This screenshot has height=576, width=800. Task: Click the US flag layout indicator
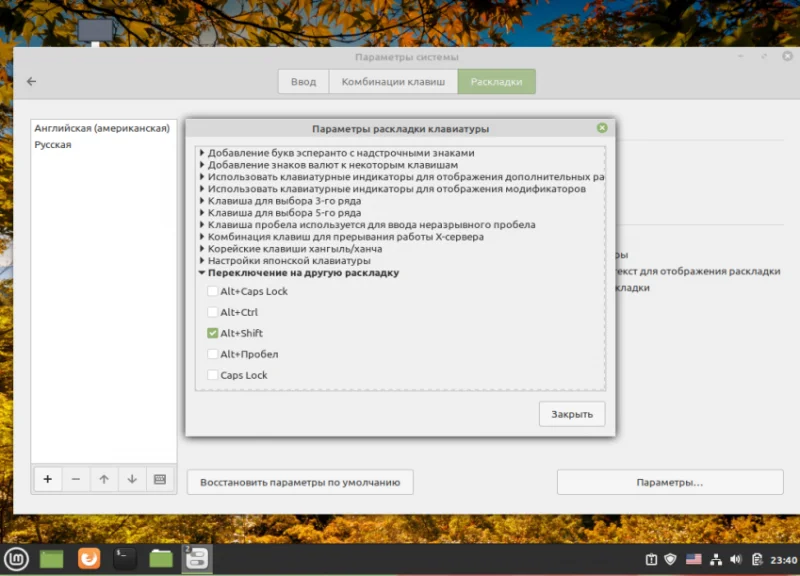[693, 560]
